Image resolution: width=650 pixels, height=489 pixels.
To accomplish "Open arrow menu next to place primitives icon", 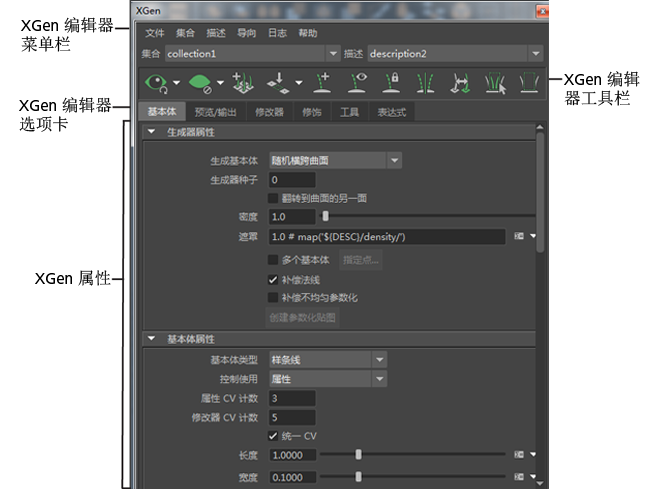I will coord(299,83).
